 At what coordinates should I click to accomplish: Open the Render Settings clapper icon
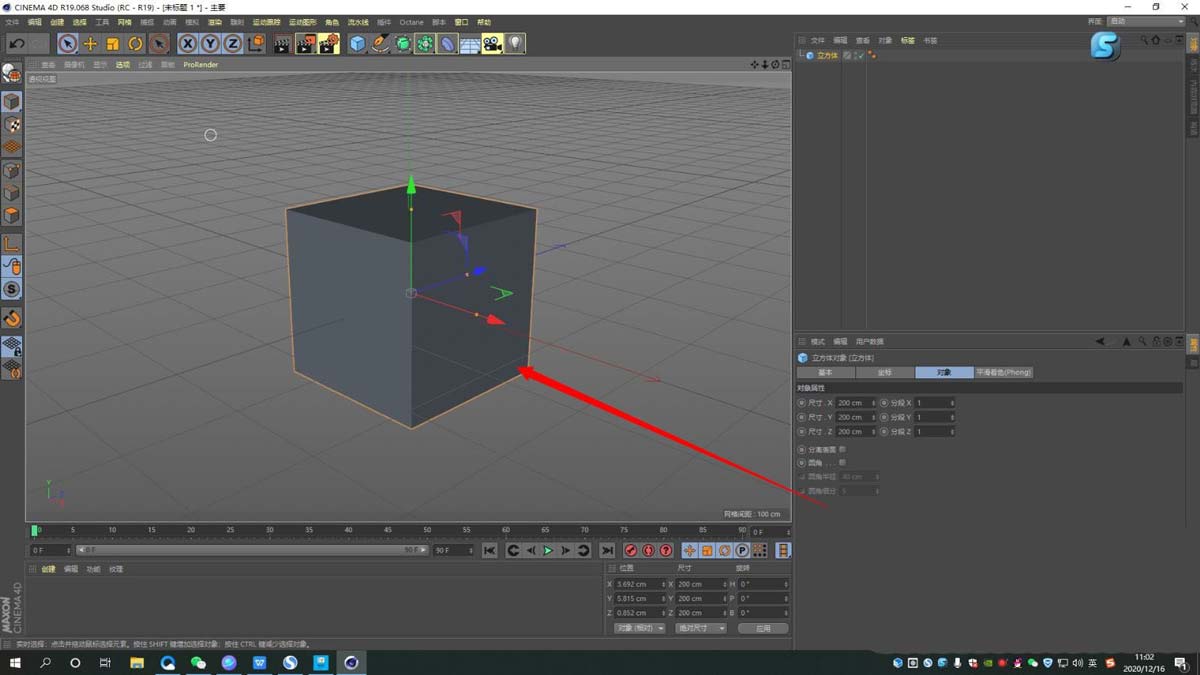click(x=329, y=43)
